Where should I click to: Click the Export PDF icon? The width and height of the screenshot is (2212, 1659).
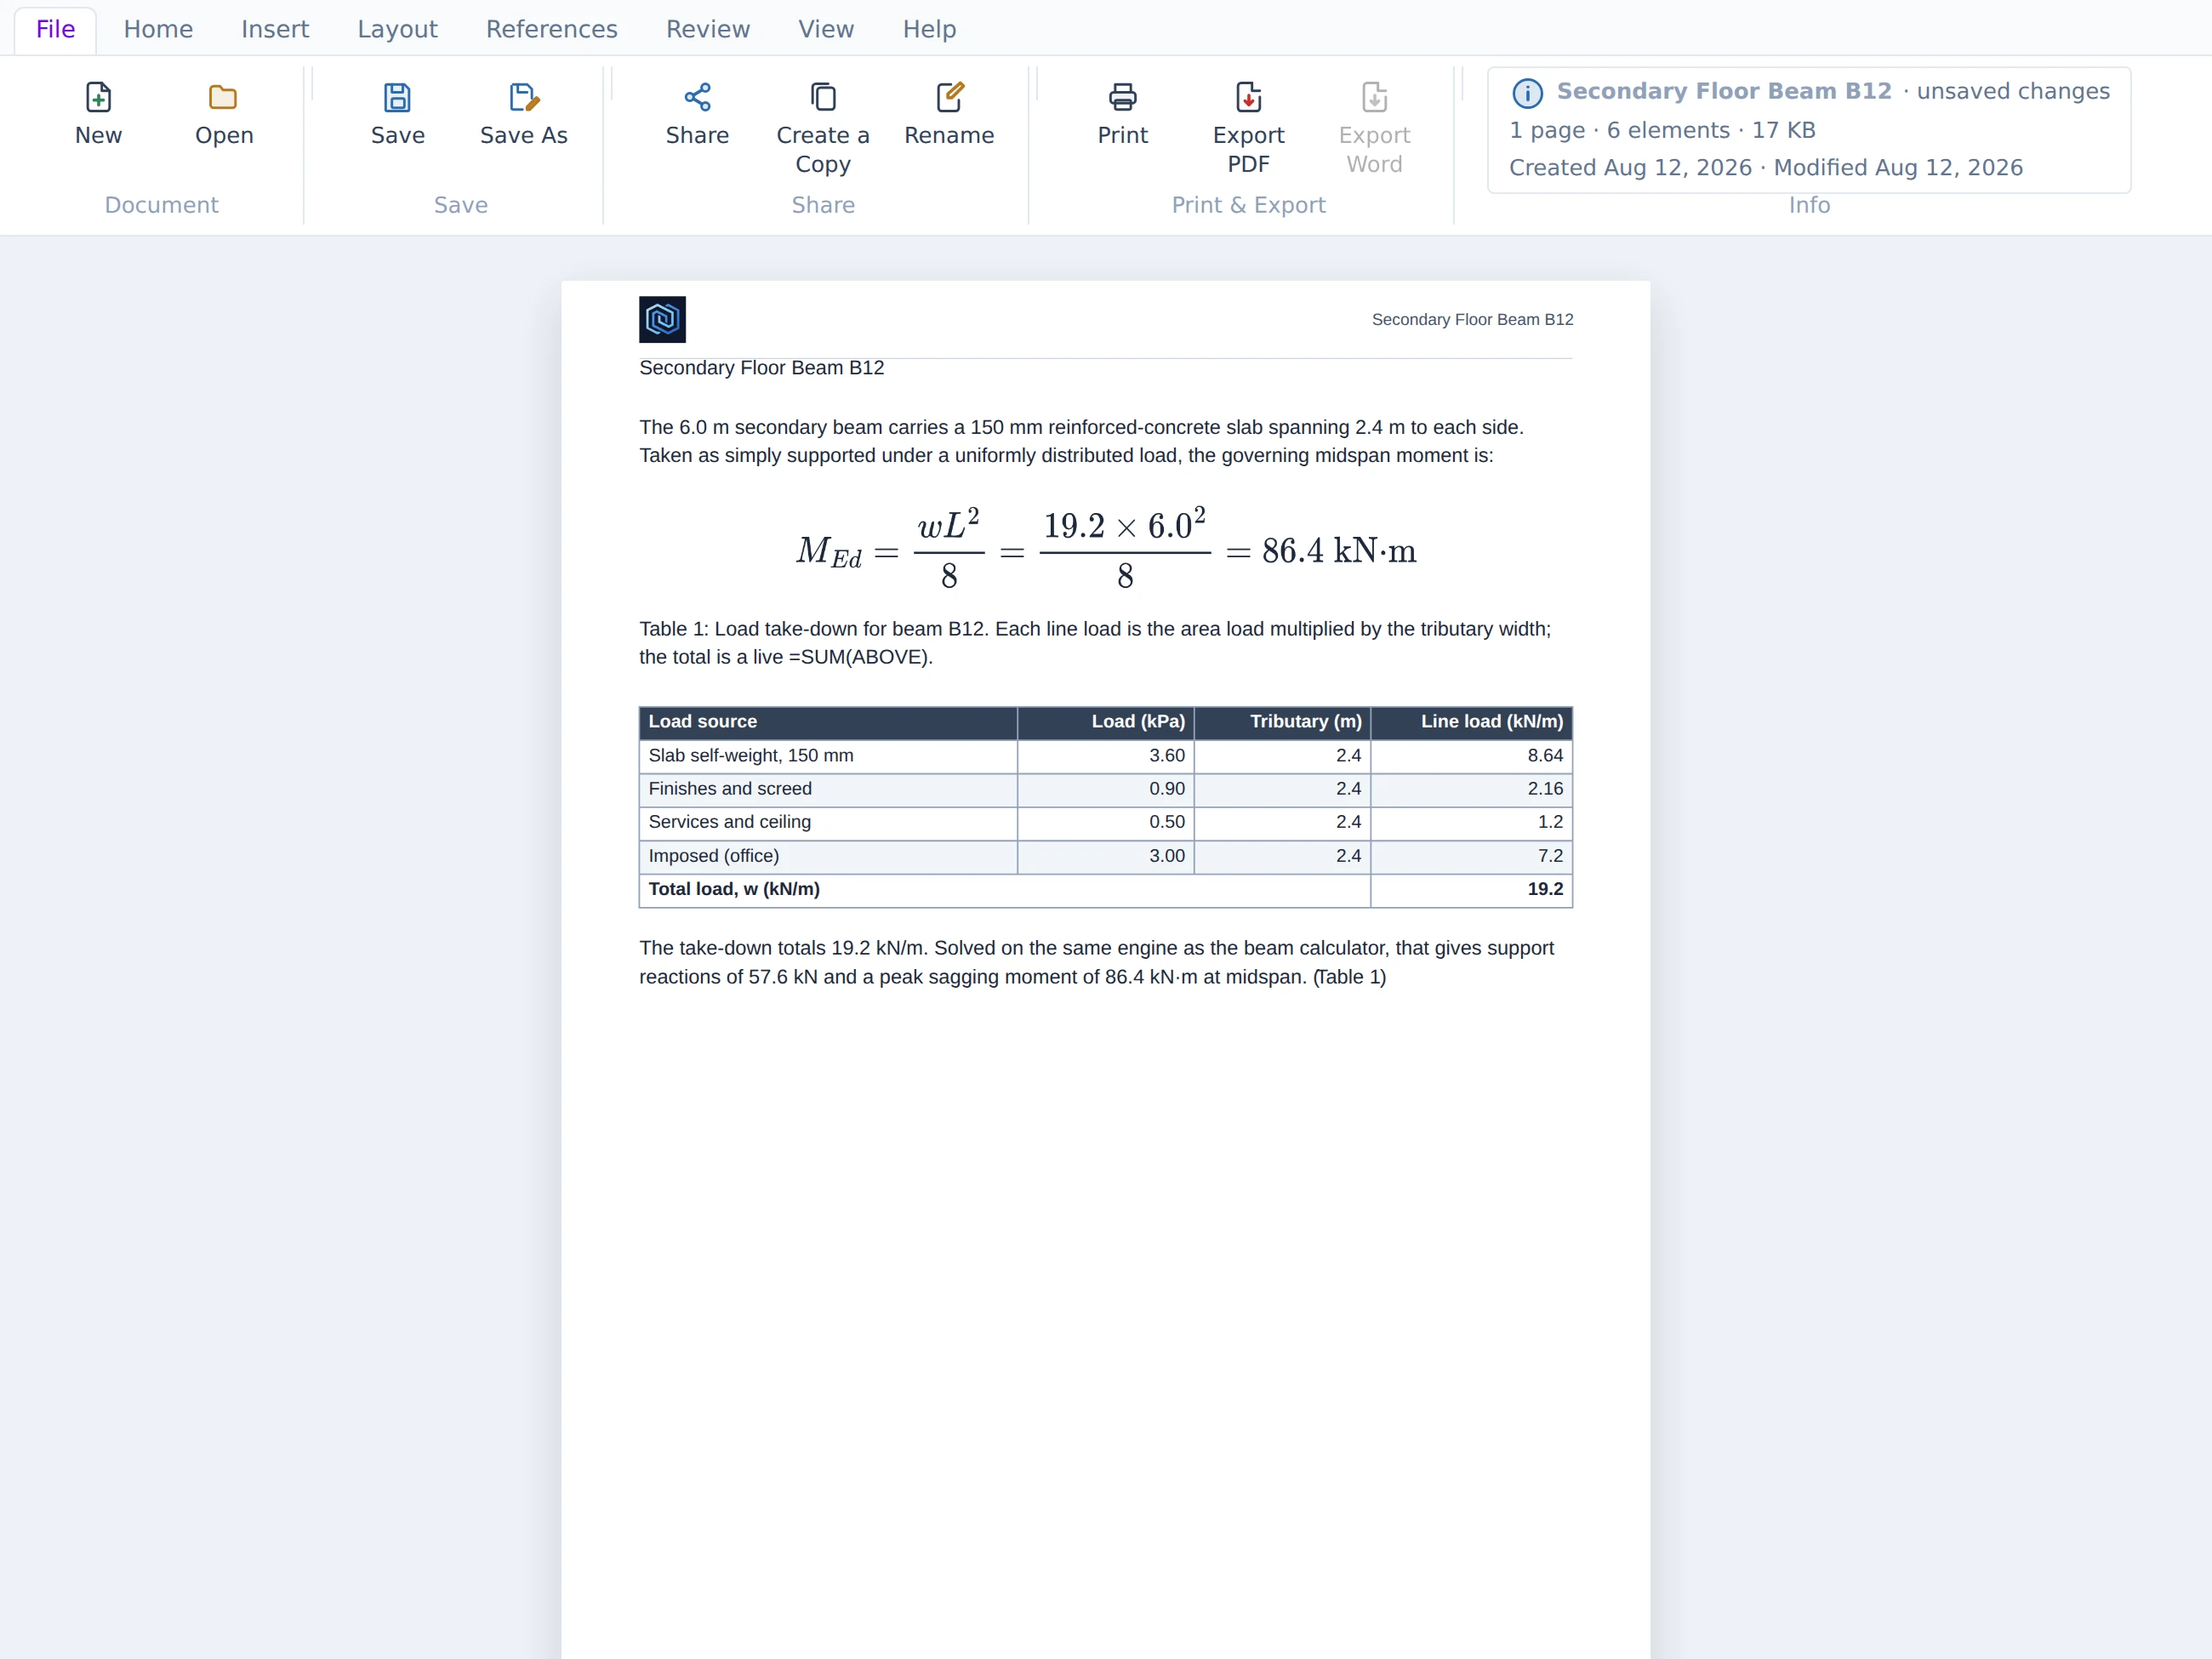1248,97
